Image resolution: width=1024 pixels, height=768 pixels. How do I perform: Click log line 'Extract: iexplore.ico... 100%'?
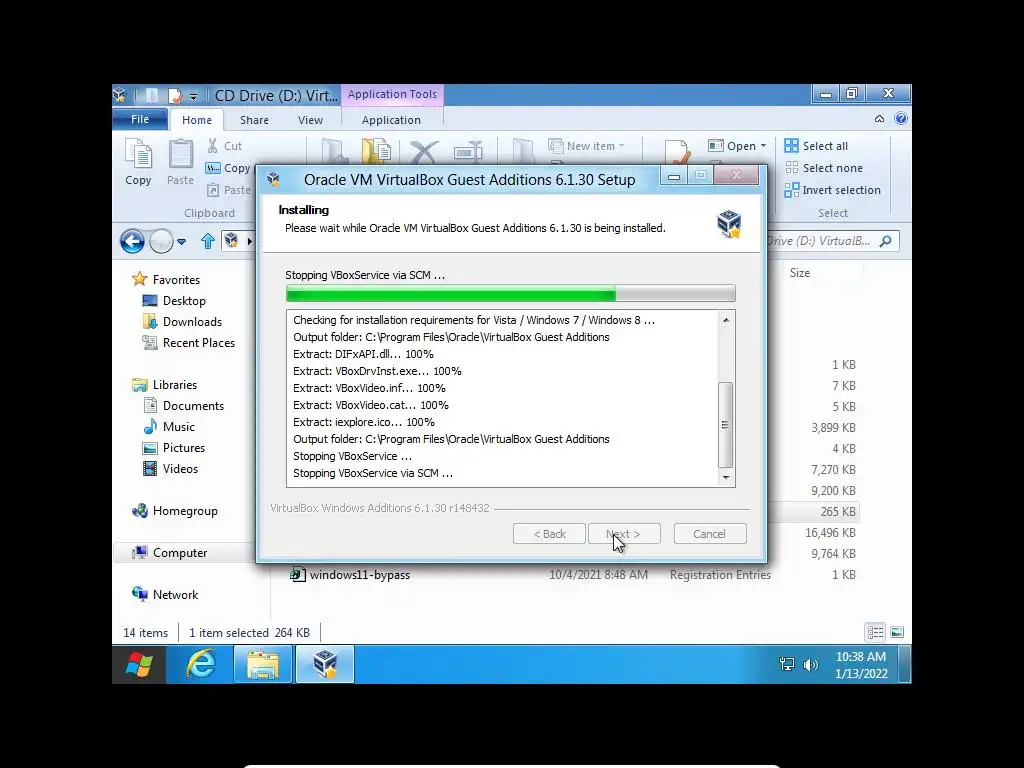(x=364, y=422)
